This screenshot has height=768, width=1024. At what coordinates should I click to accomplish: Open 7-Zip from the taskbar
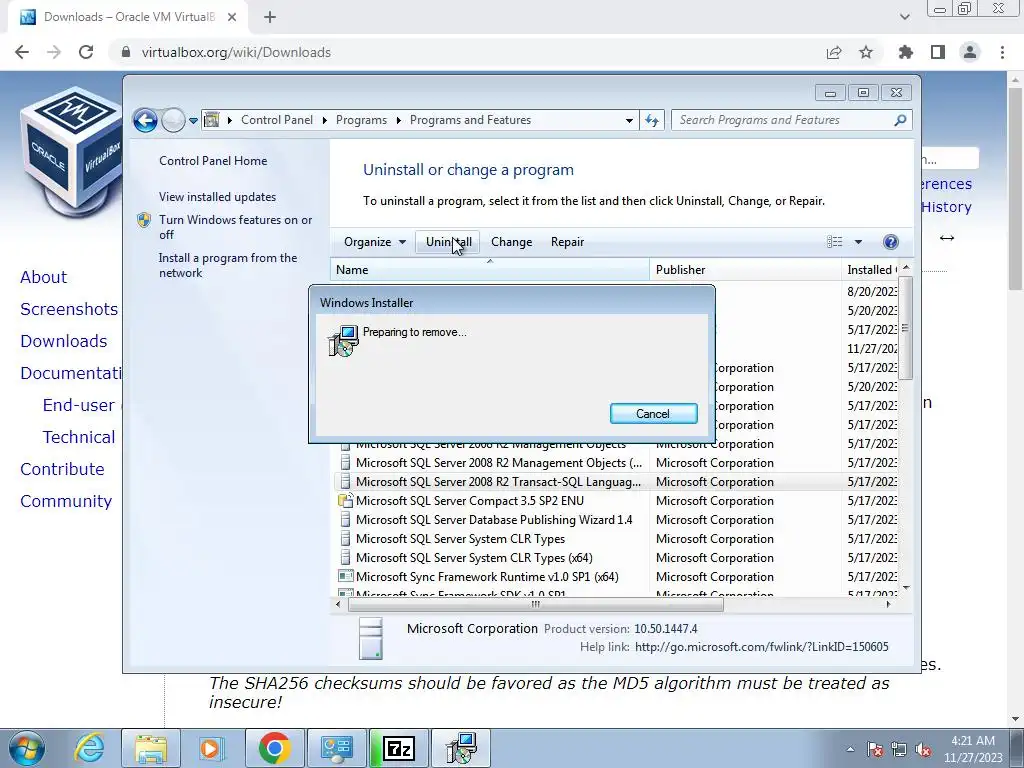(399, 748)
